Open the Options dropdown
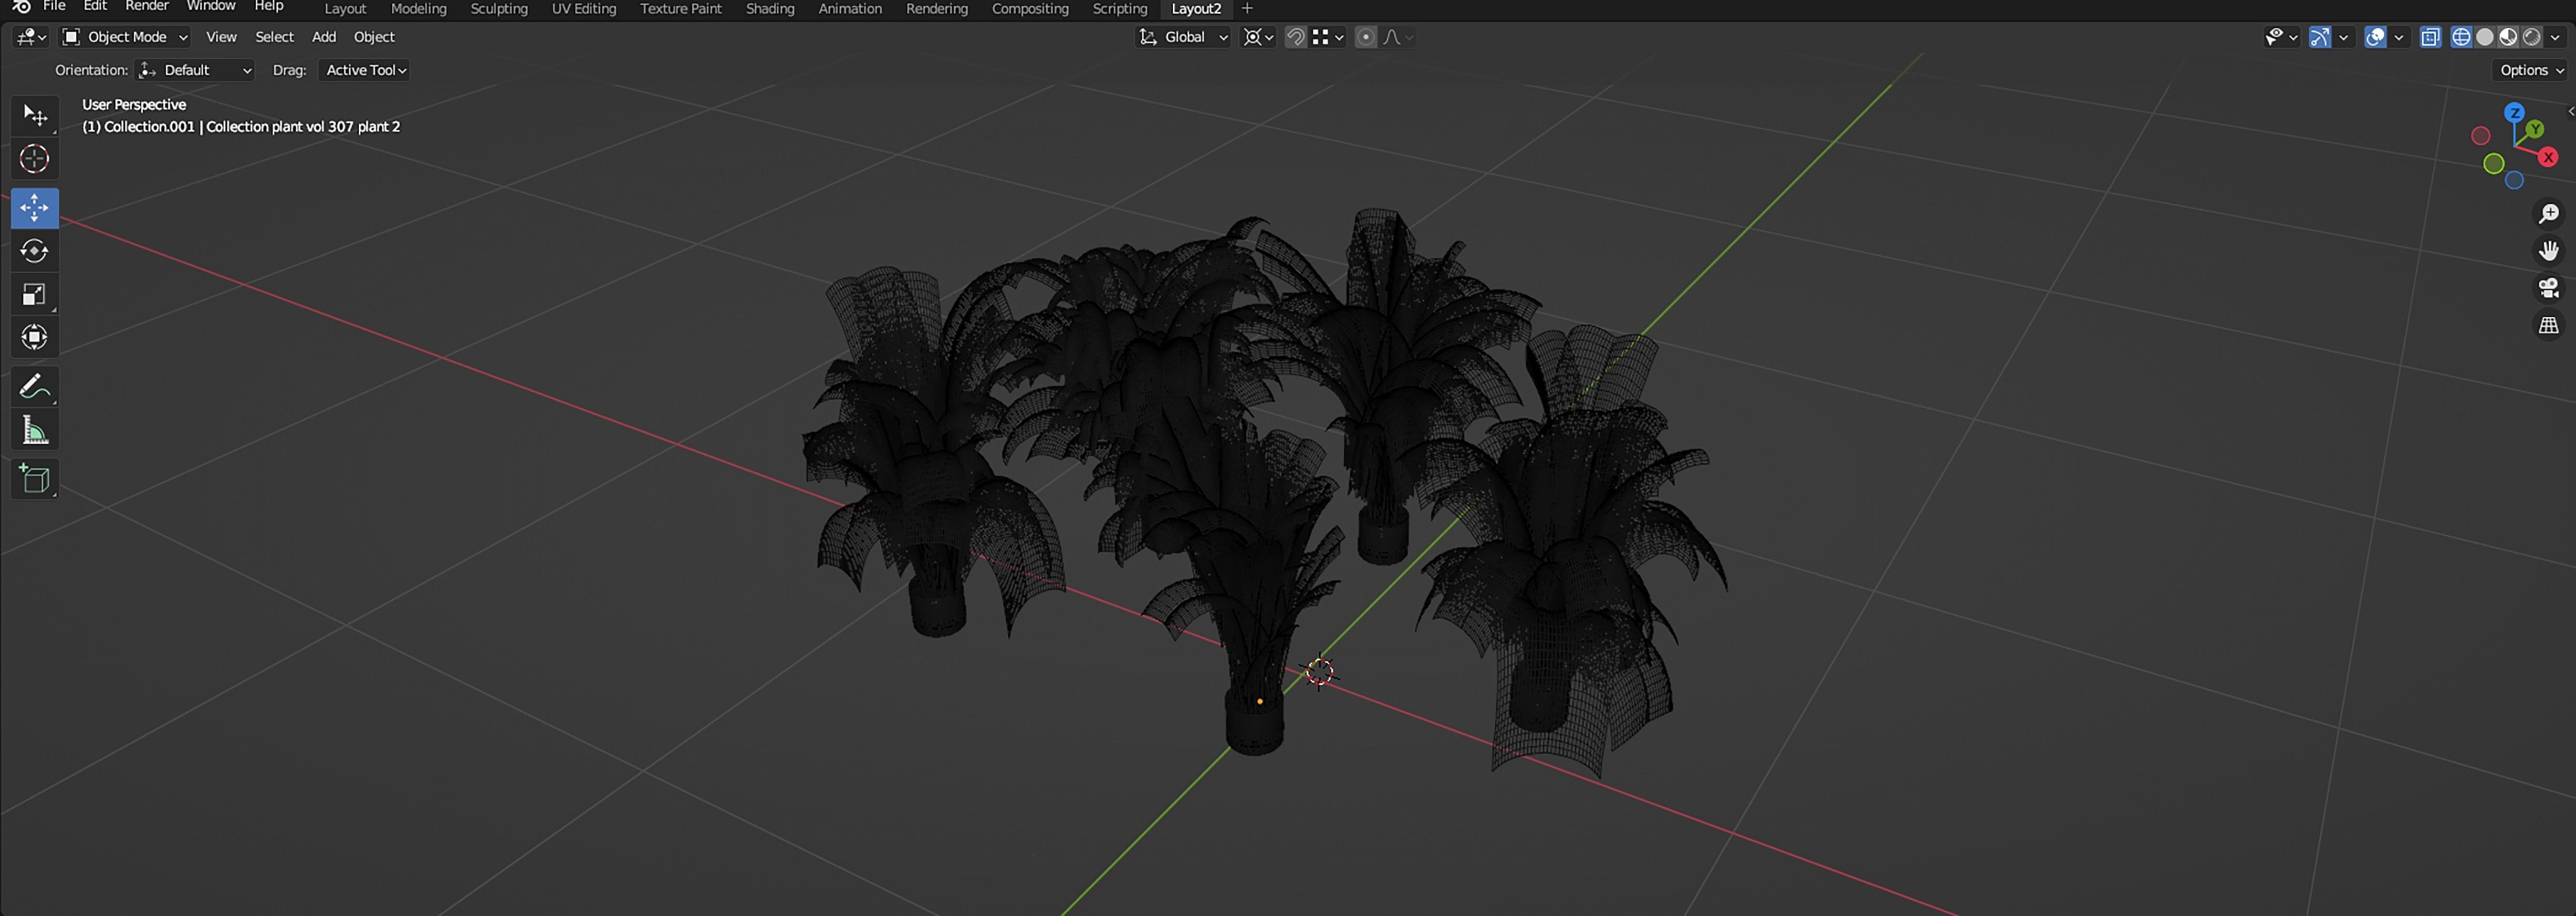The width and height of the screenshot is (2576, 916). coord(2531,70)
